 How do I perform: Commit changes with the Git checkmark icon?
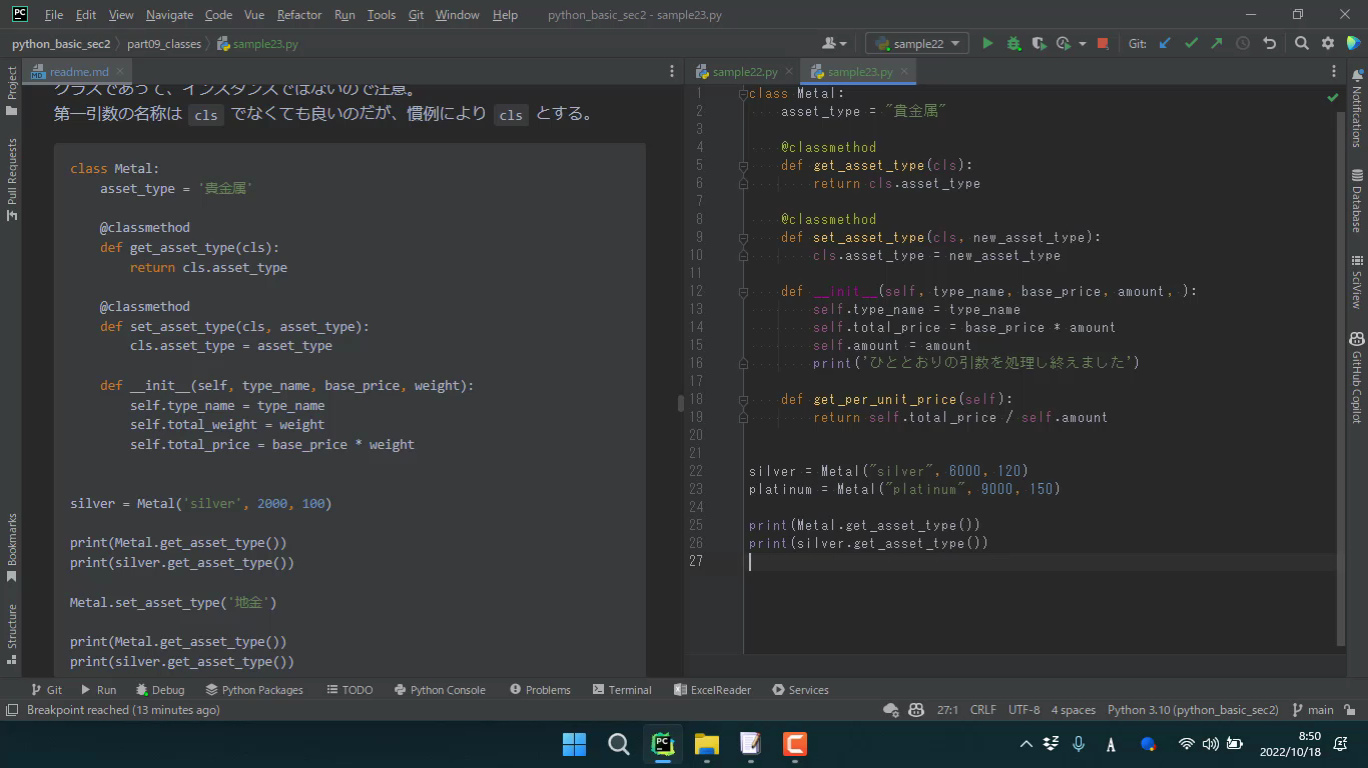1191,43
